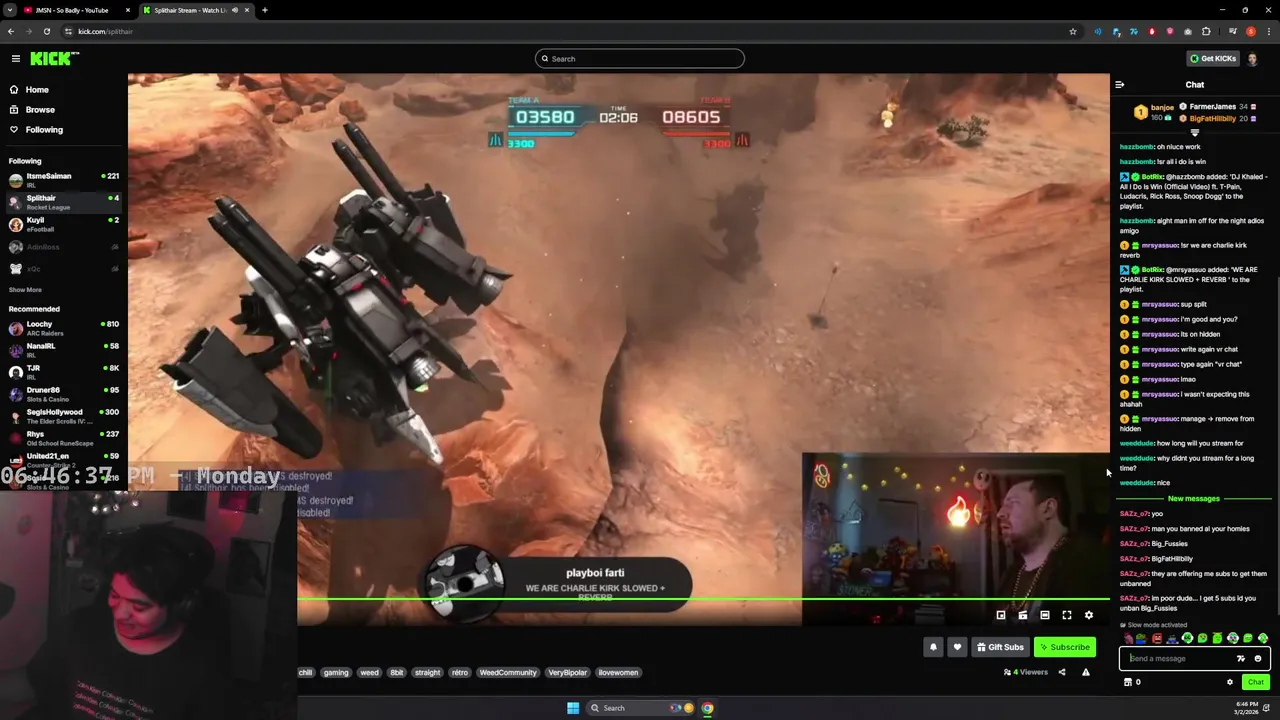Image resolution: width=1280 pixels, height=720 pixels.
Task: Select the 'retro' tag
Action: point(460,673)
